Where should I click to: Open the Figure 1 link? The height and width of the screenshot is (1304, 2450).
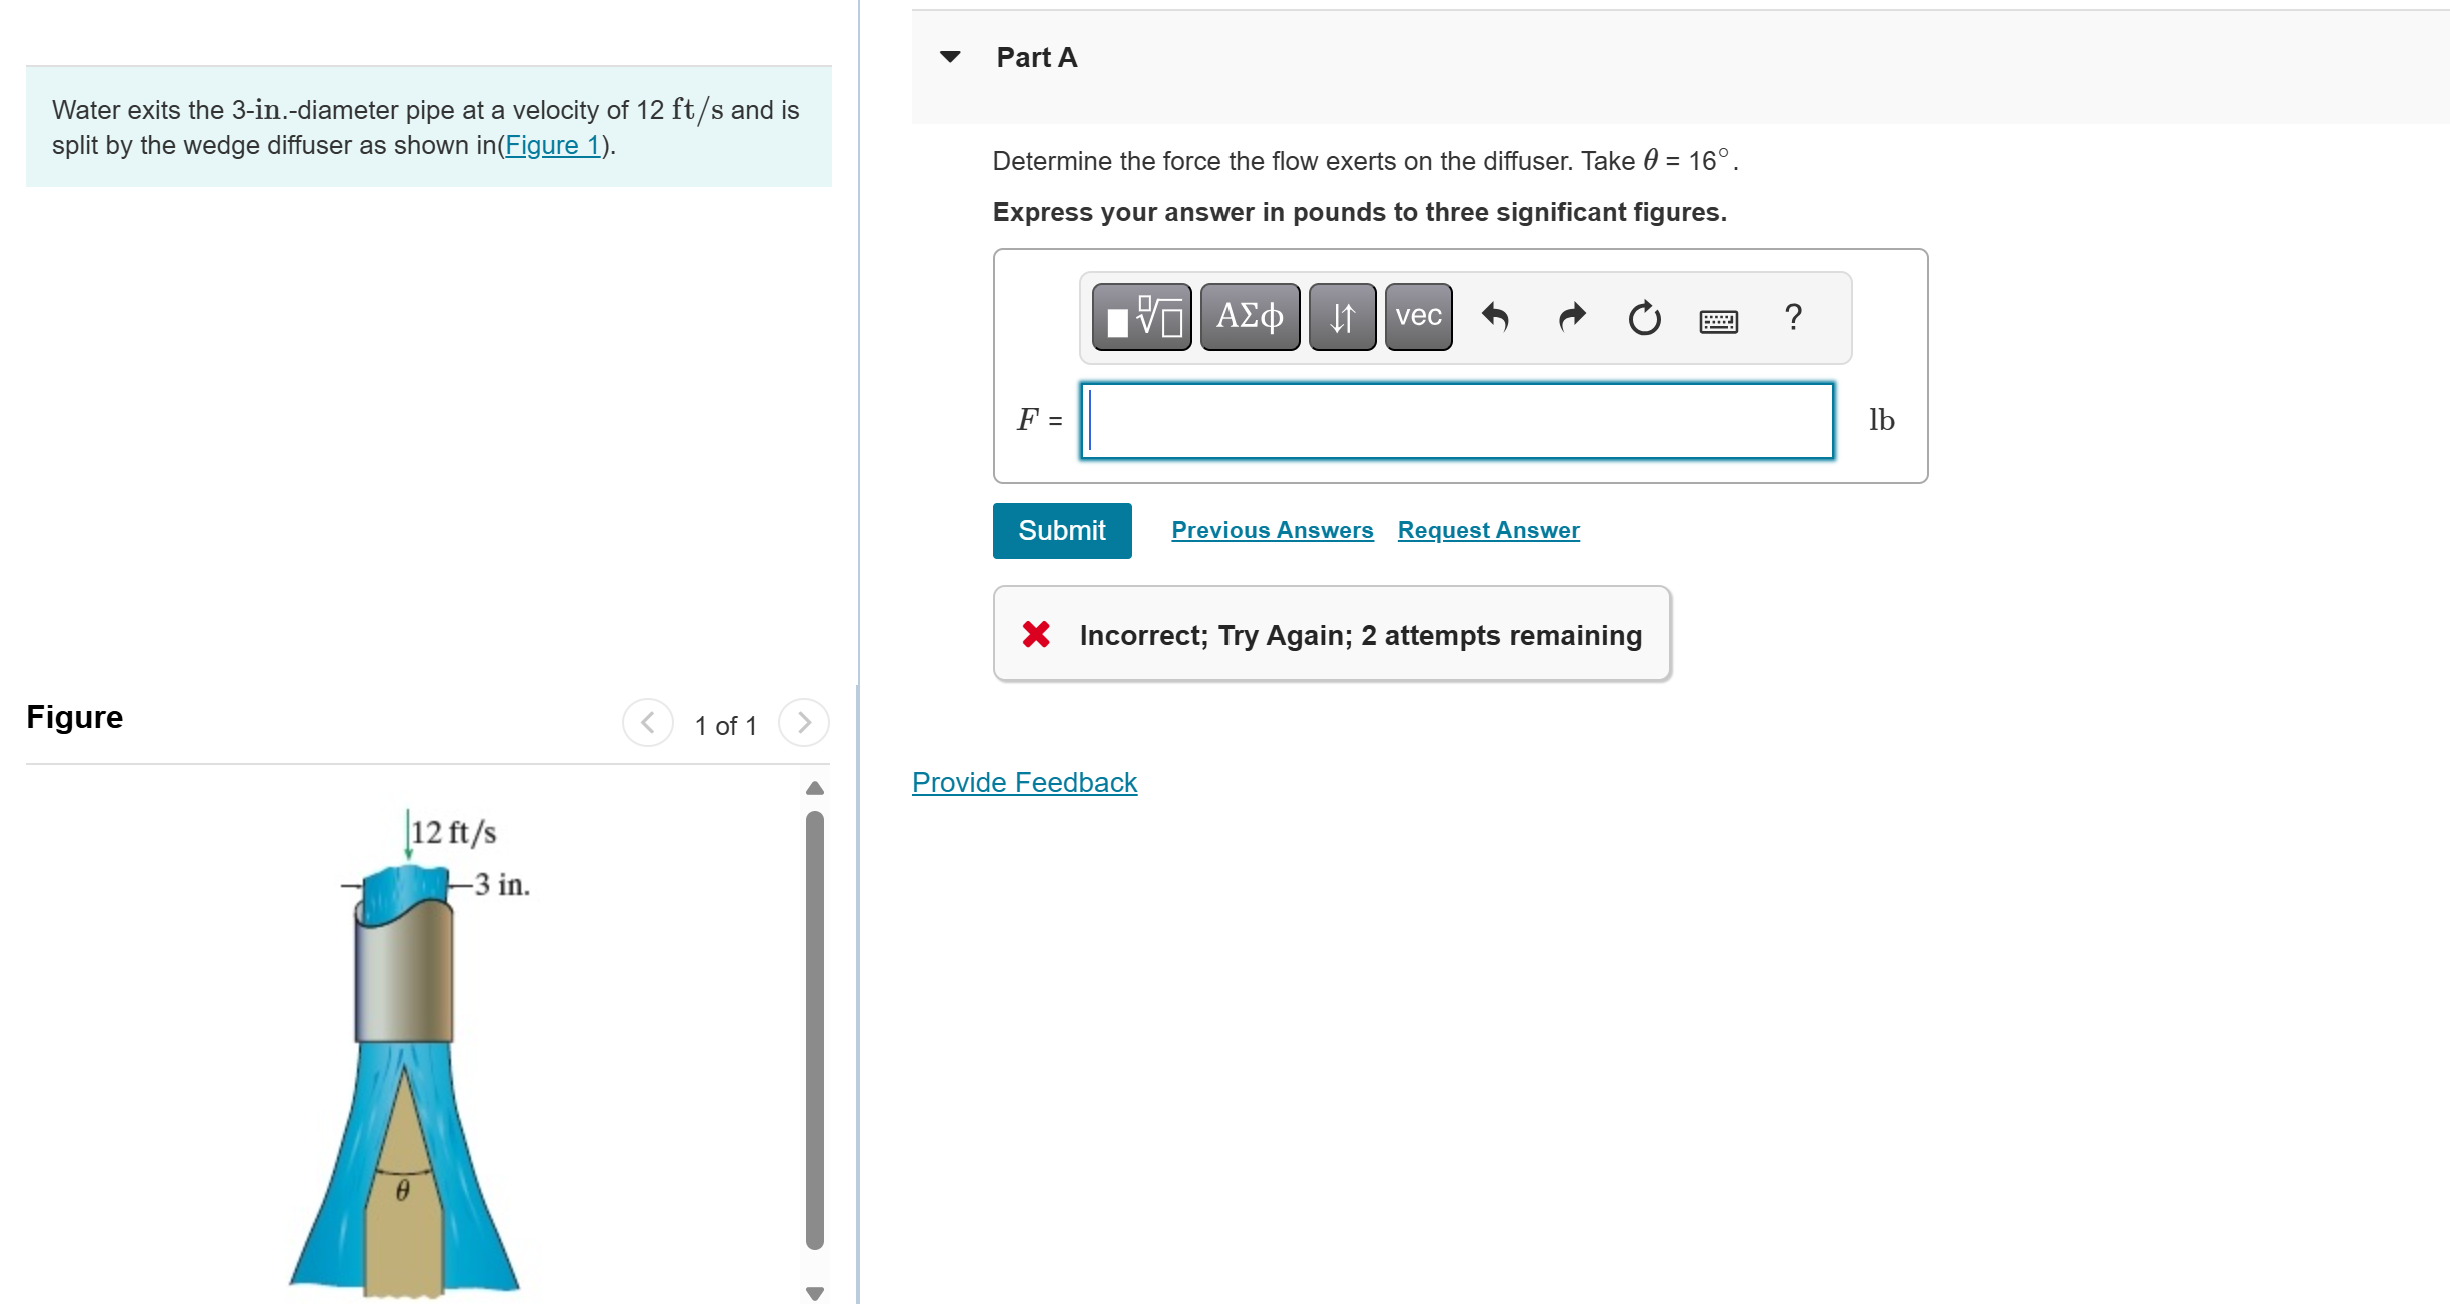coord(552,145)
